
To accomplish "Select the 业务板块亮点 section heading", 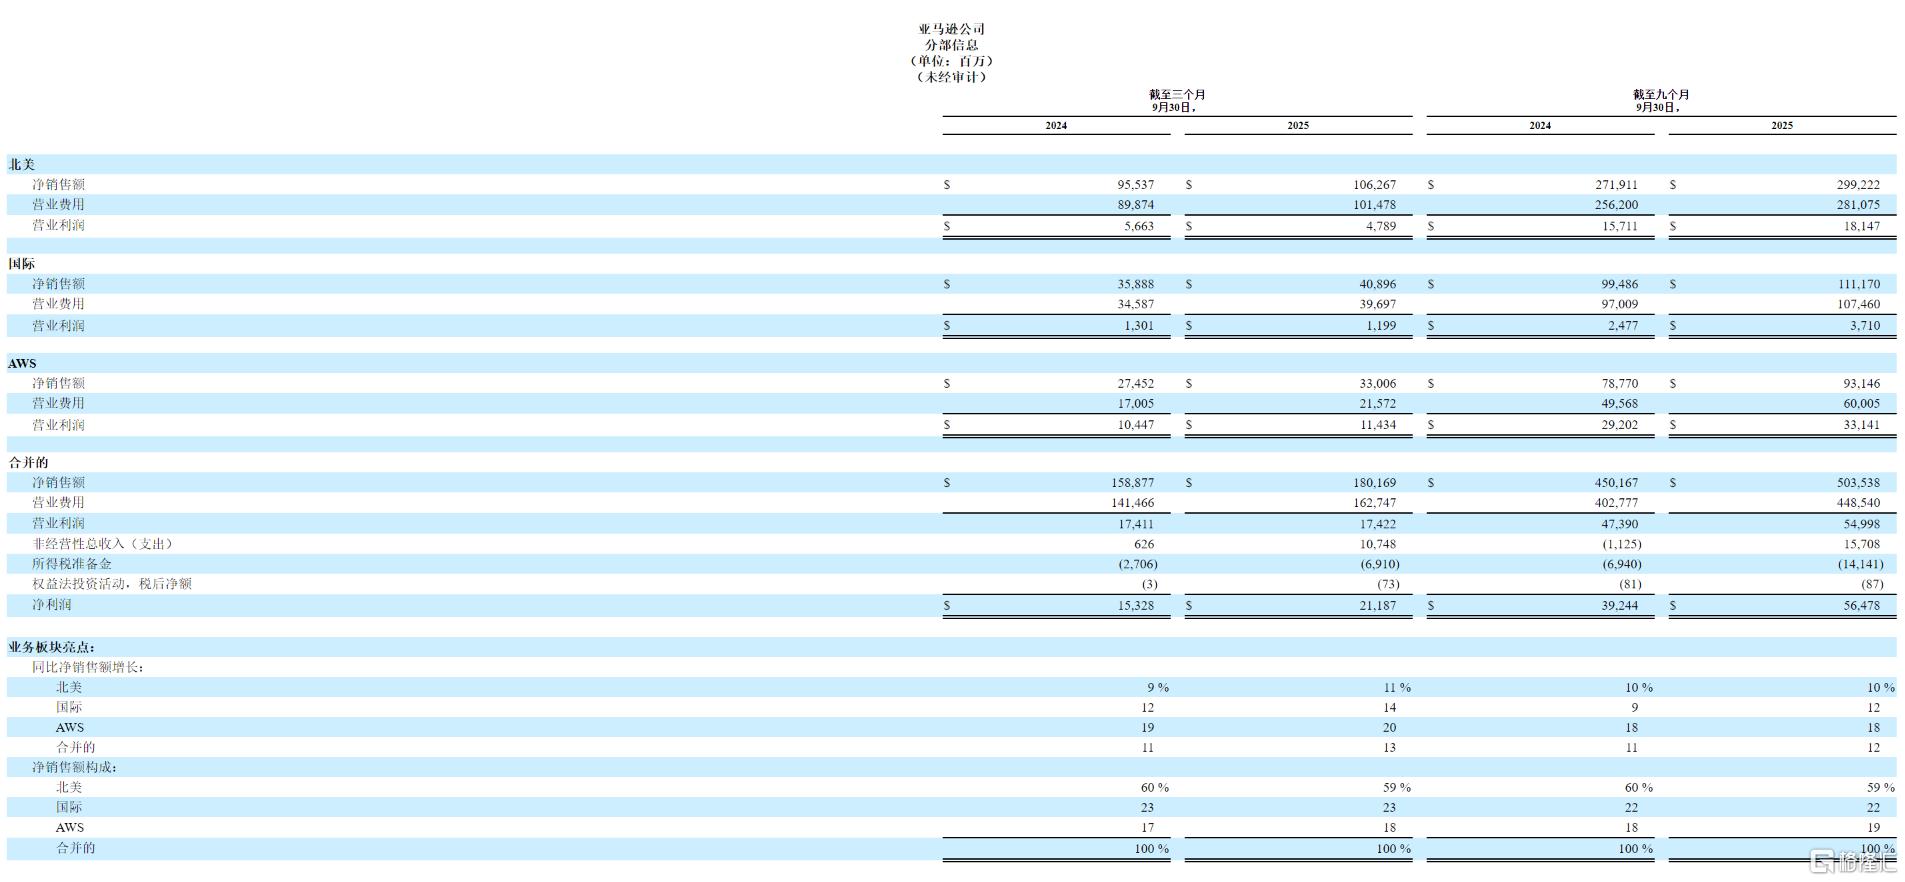I will pyautogui.click(x=52, y=648).
